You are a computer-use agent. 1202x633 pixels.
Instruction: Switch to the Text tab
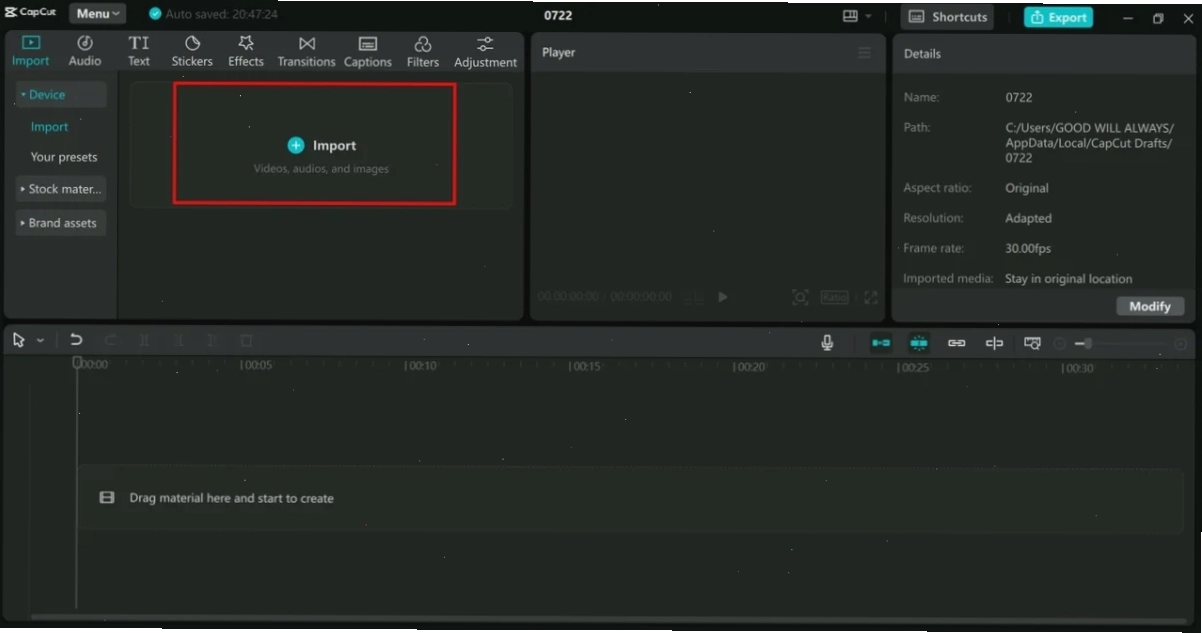coord(139,51)
